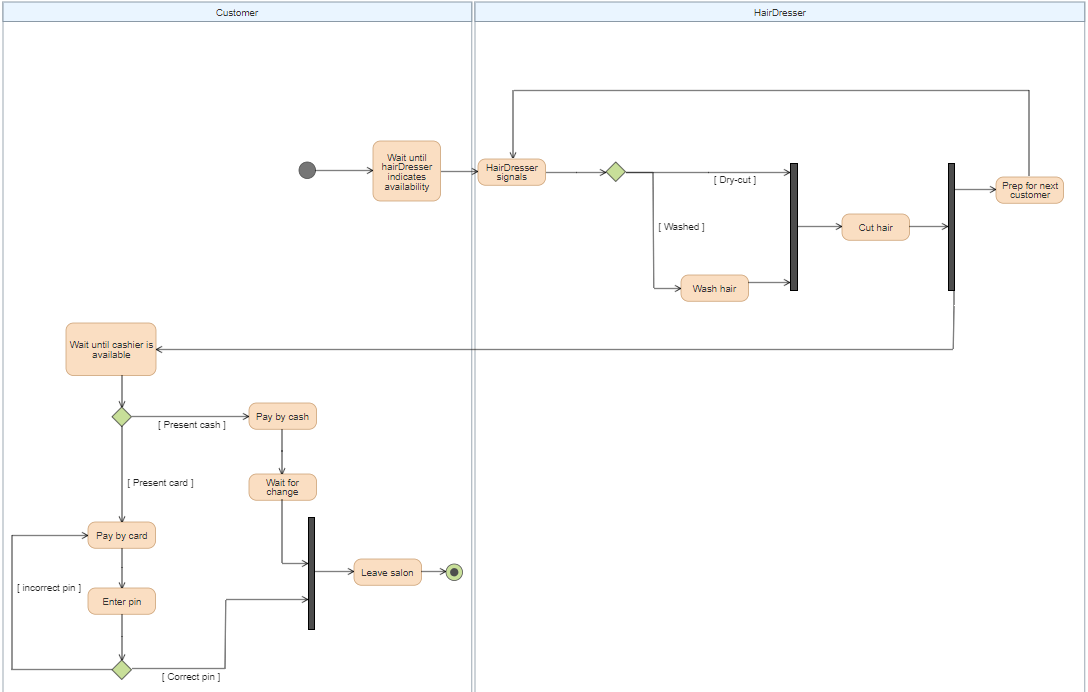
Task: Click the HairDresser swimlane title
Action: coord(778,12)
